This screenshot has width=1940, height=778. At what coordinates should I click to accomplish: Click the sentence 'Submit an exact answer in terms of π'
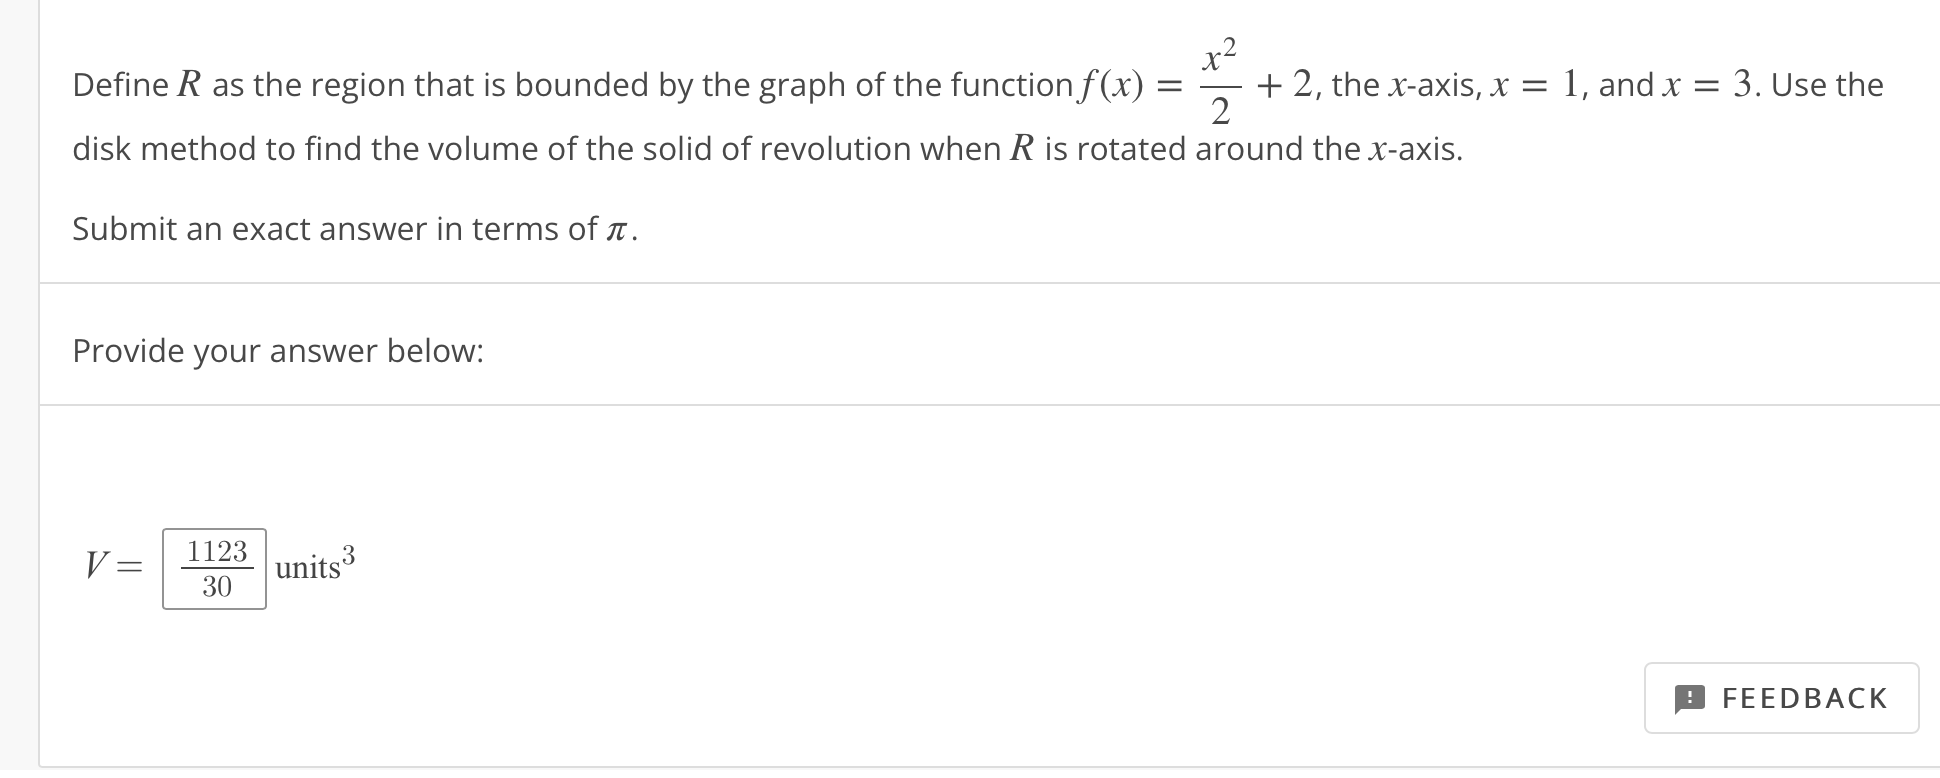[352, 229]
